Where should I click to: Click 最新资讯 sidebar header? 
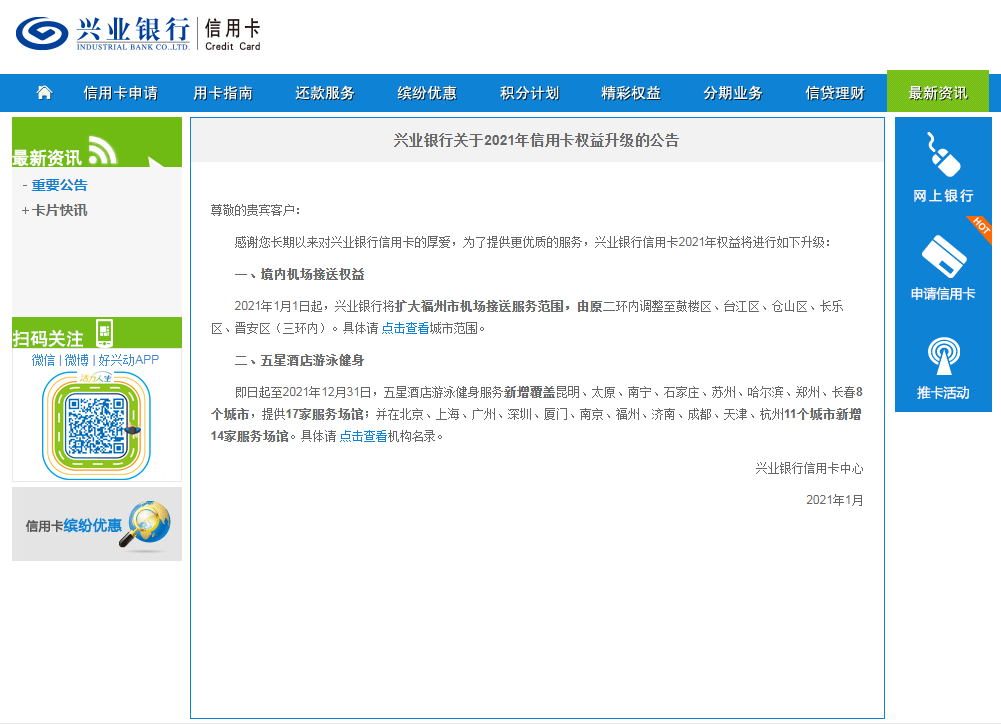click(97, 142)
